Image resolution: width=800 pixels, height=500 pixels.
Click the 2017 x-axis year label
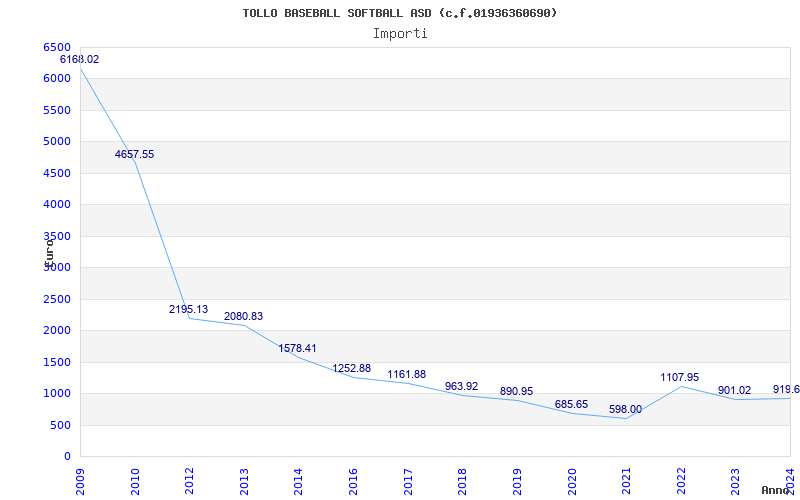pos(408,482)
